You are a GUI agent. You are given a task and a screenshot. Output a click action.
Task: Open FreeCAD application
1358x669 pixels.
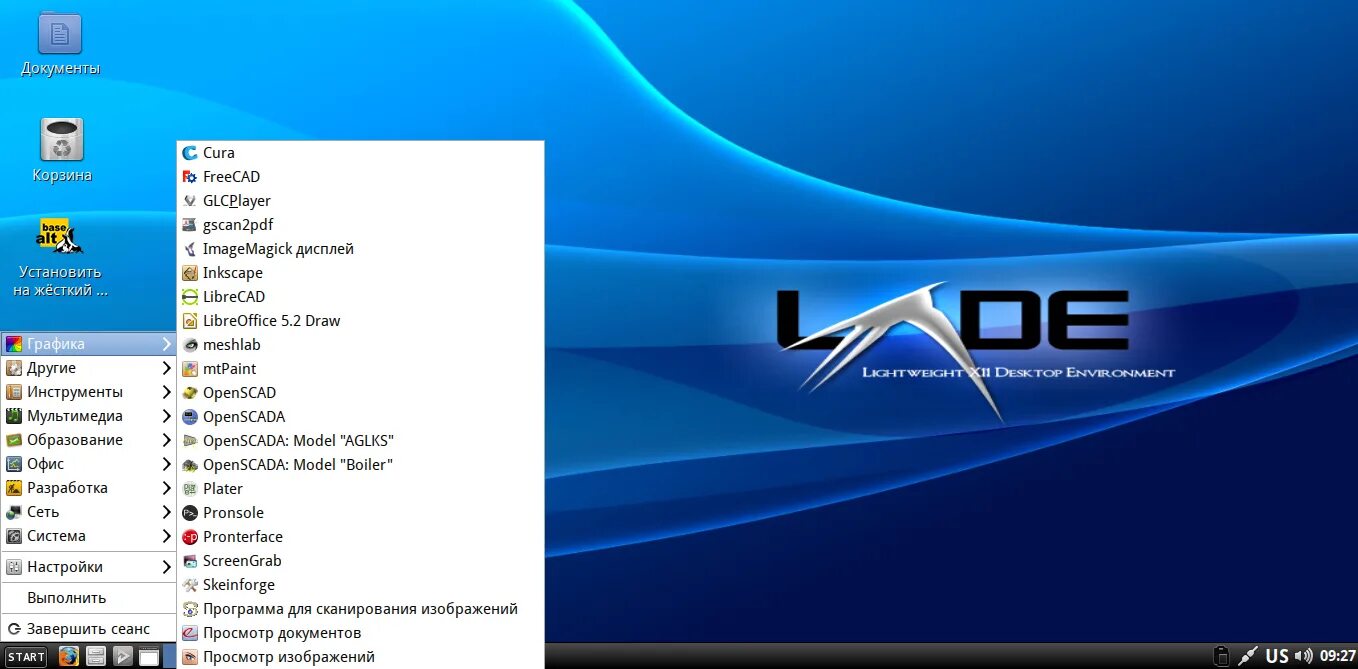[360, 177]
